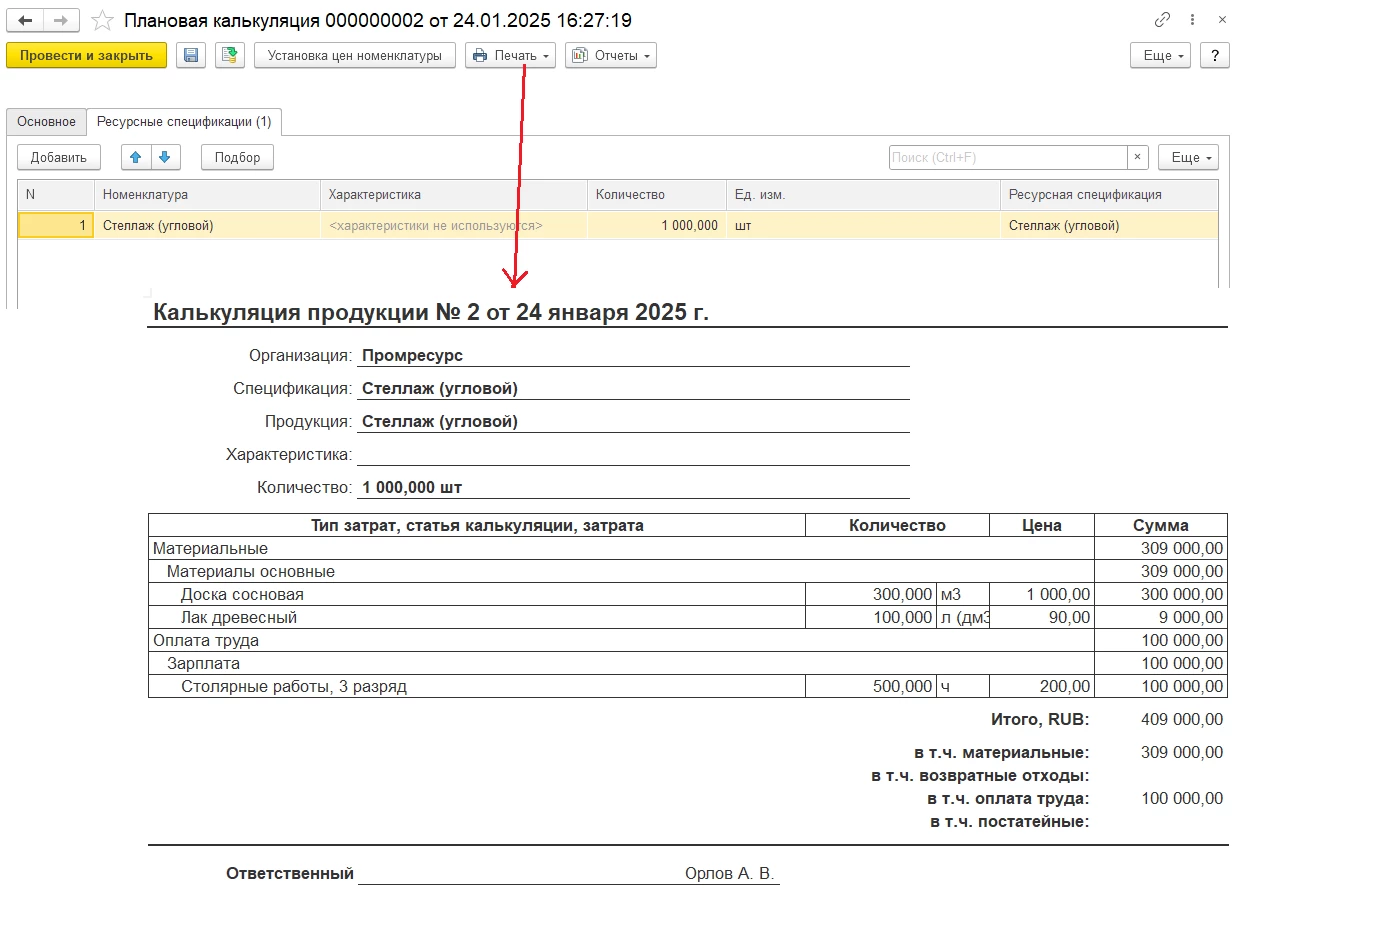
Task: Click the Продукция value Стеллаж (угловой)
Action: (x=440, y=421)
